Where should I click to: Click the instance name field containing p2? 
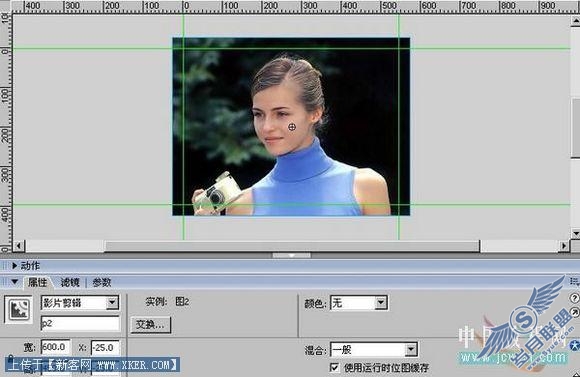coord(80,323)
